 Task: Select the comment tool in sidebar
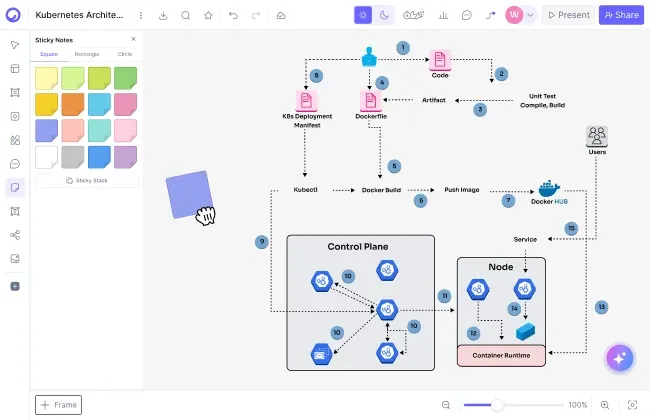(x=15, y=164)
